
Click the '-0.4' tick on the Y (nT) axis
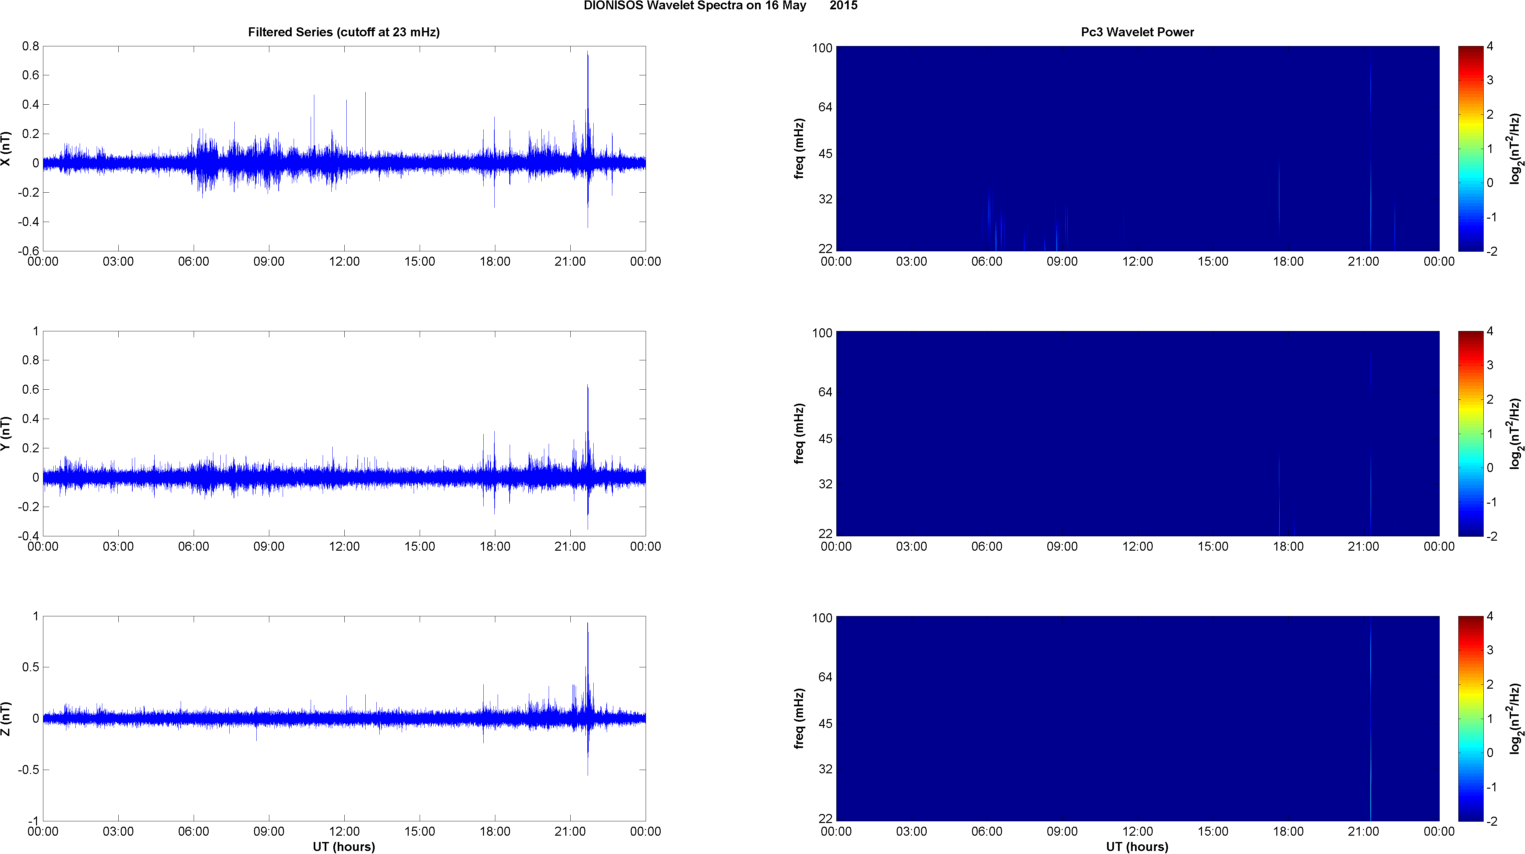[x=28, y=536]
